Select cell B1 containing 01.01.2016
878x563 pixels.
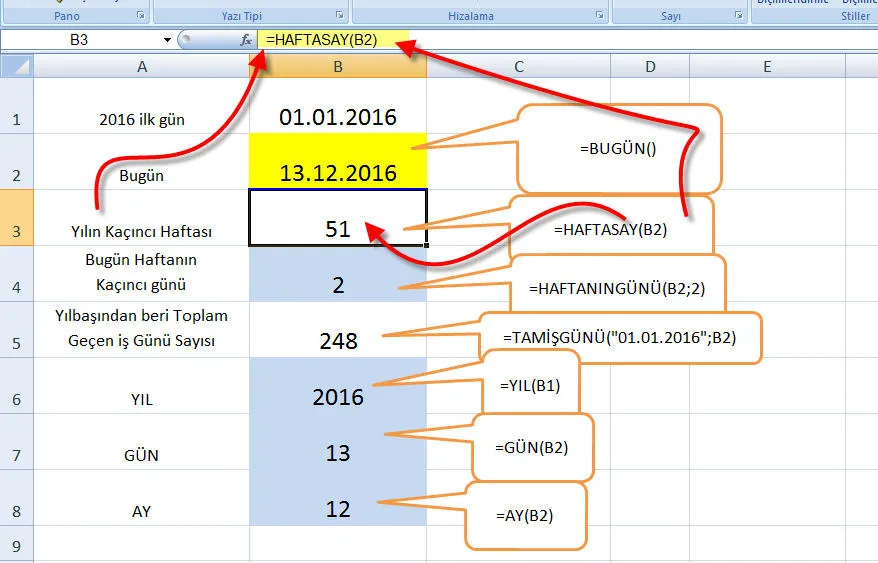[x=338, y=116]
